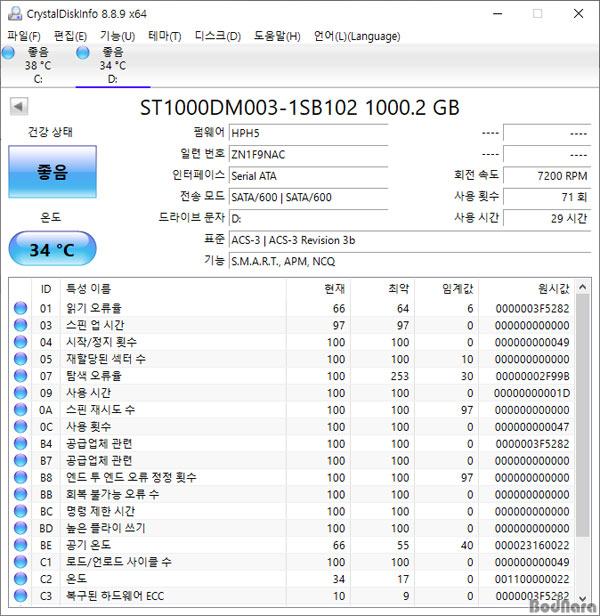Viewport: 600px width, 616px height.
Task: Click the 좋음 health status button
Action: click(x=52, y=172)
